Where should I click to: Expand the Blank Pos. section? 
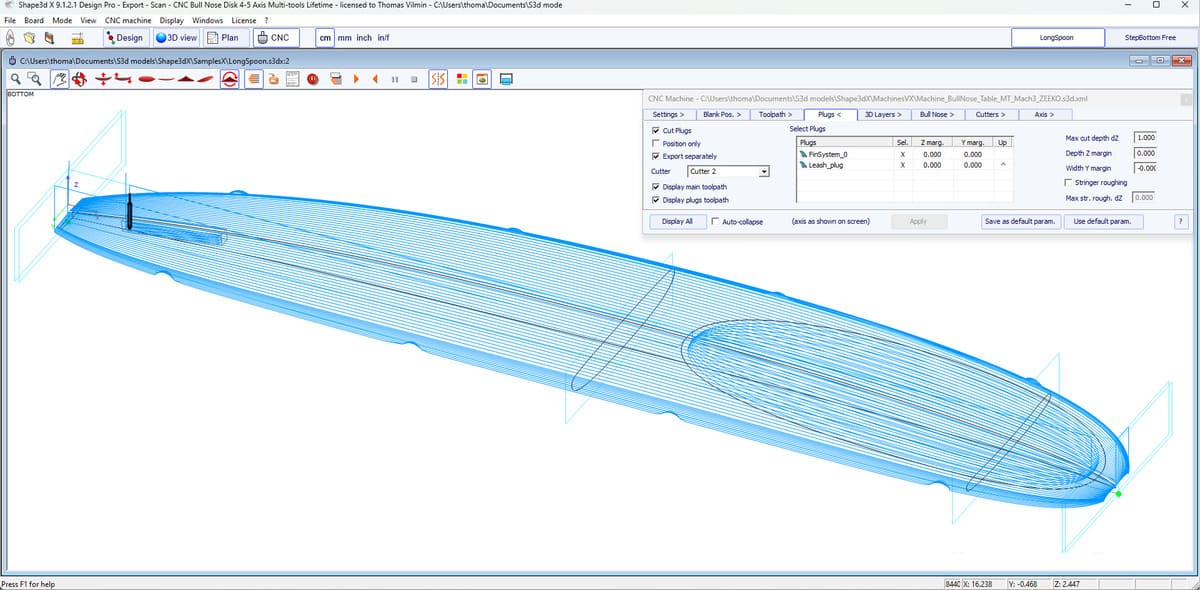point(720,114)
